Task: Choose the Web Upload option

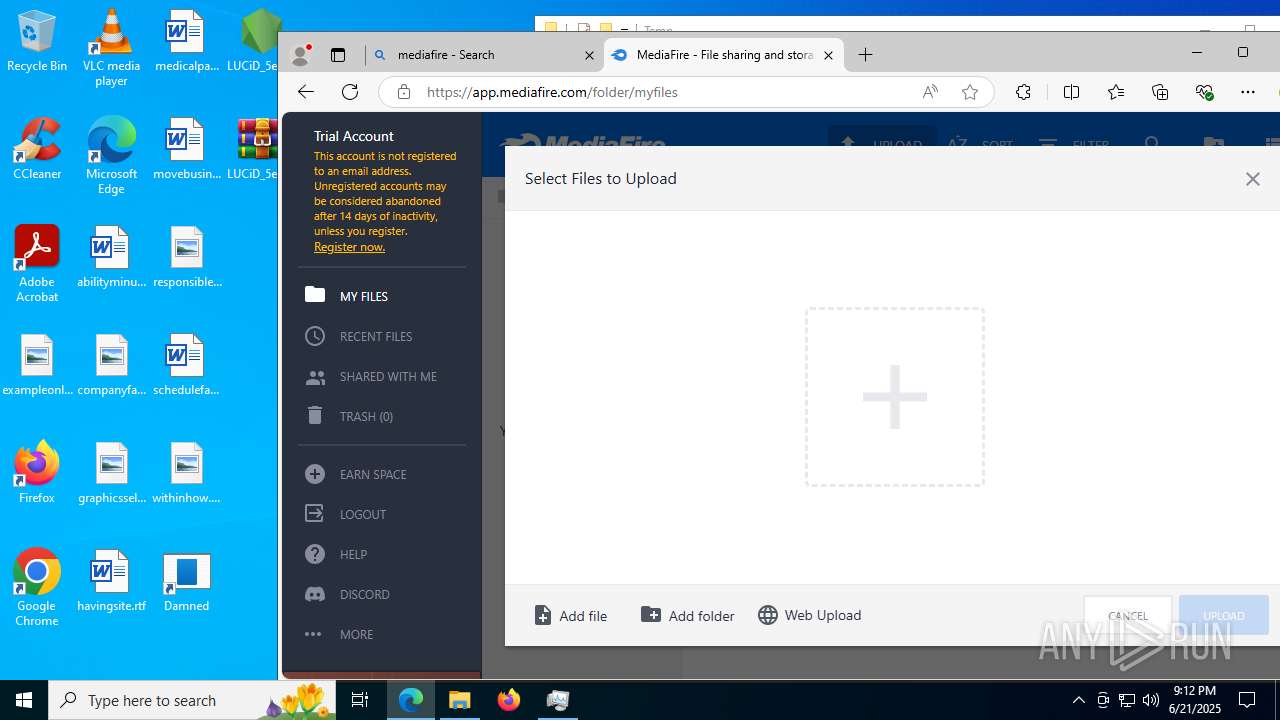Action: [x=810, y=615]
